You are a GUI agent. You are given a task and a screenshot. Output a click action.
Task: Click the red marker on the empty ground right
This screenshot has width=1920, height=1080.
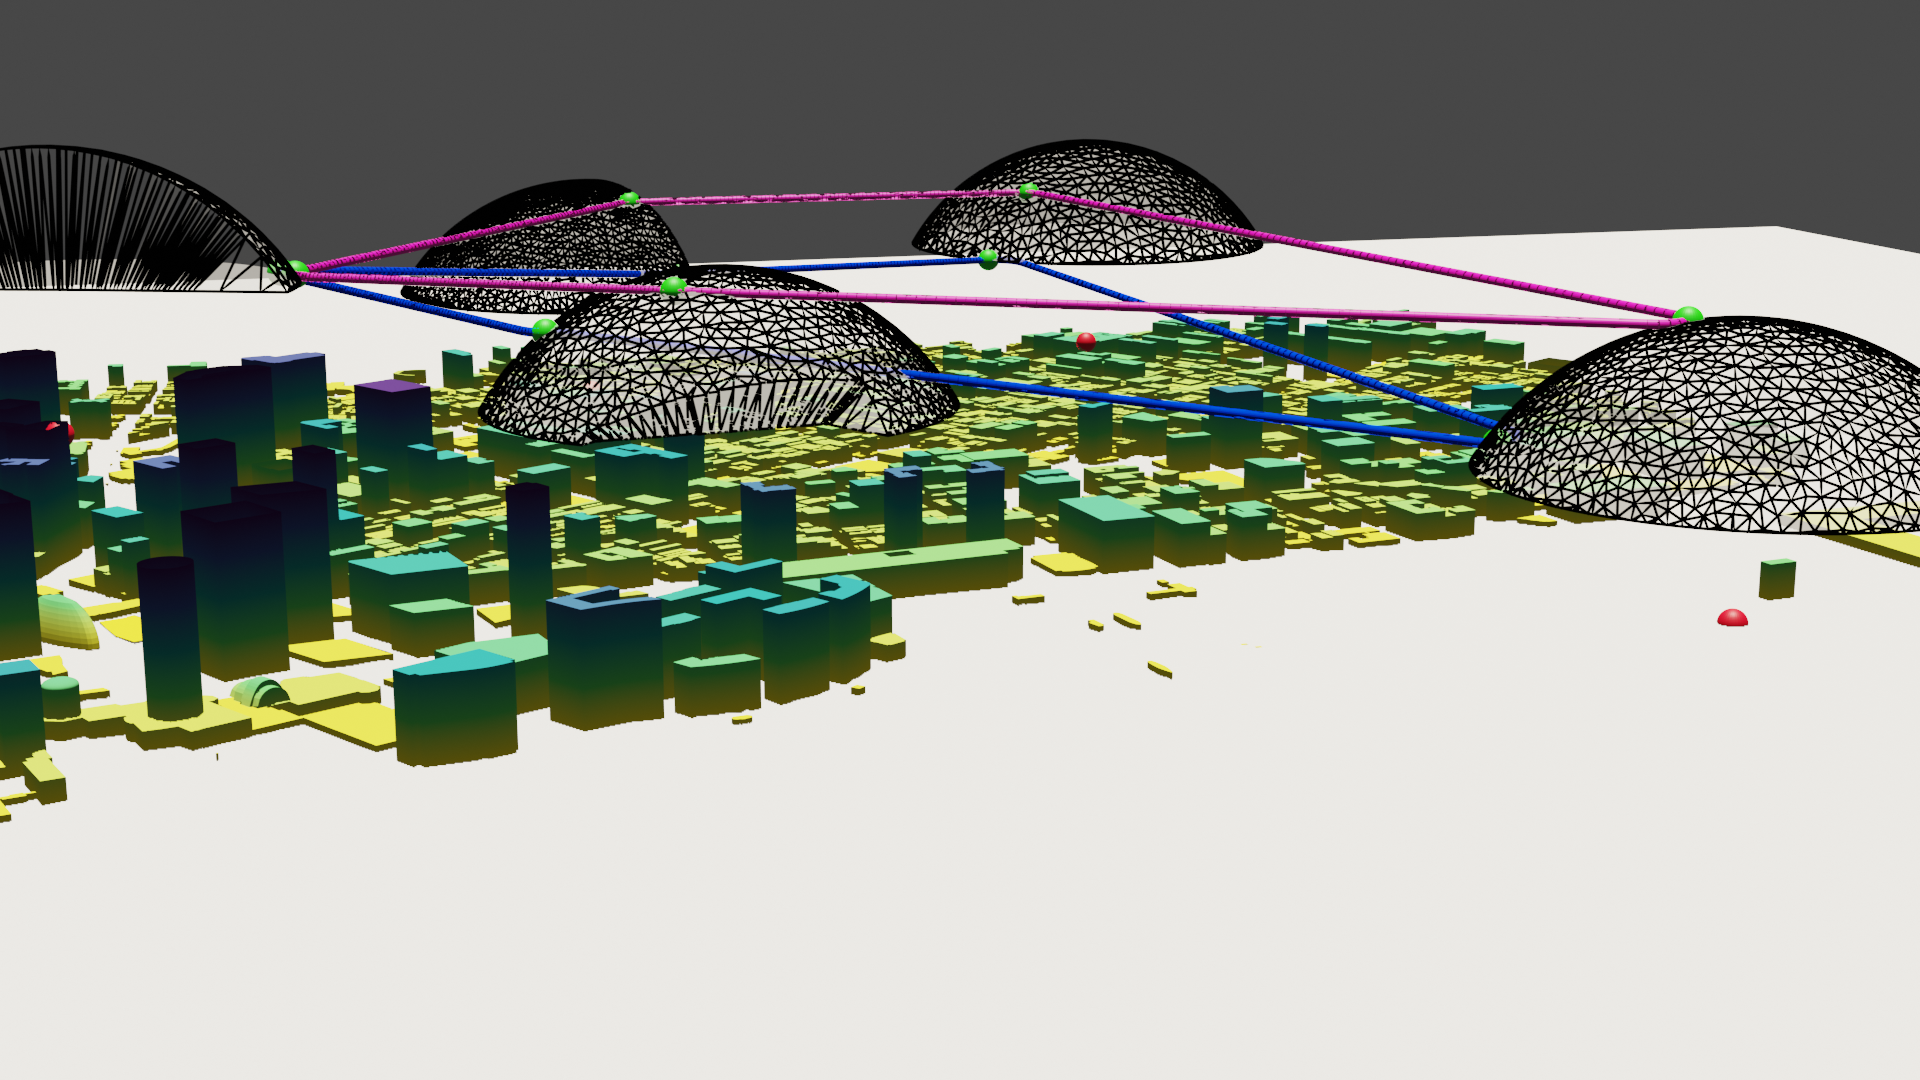click(x=1732, y=619)
